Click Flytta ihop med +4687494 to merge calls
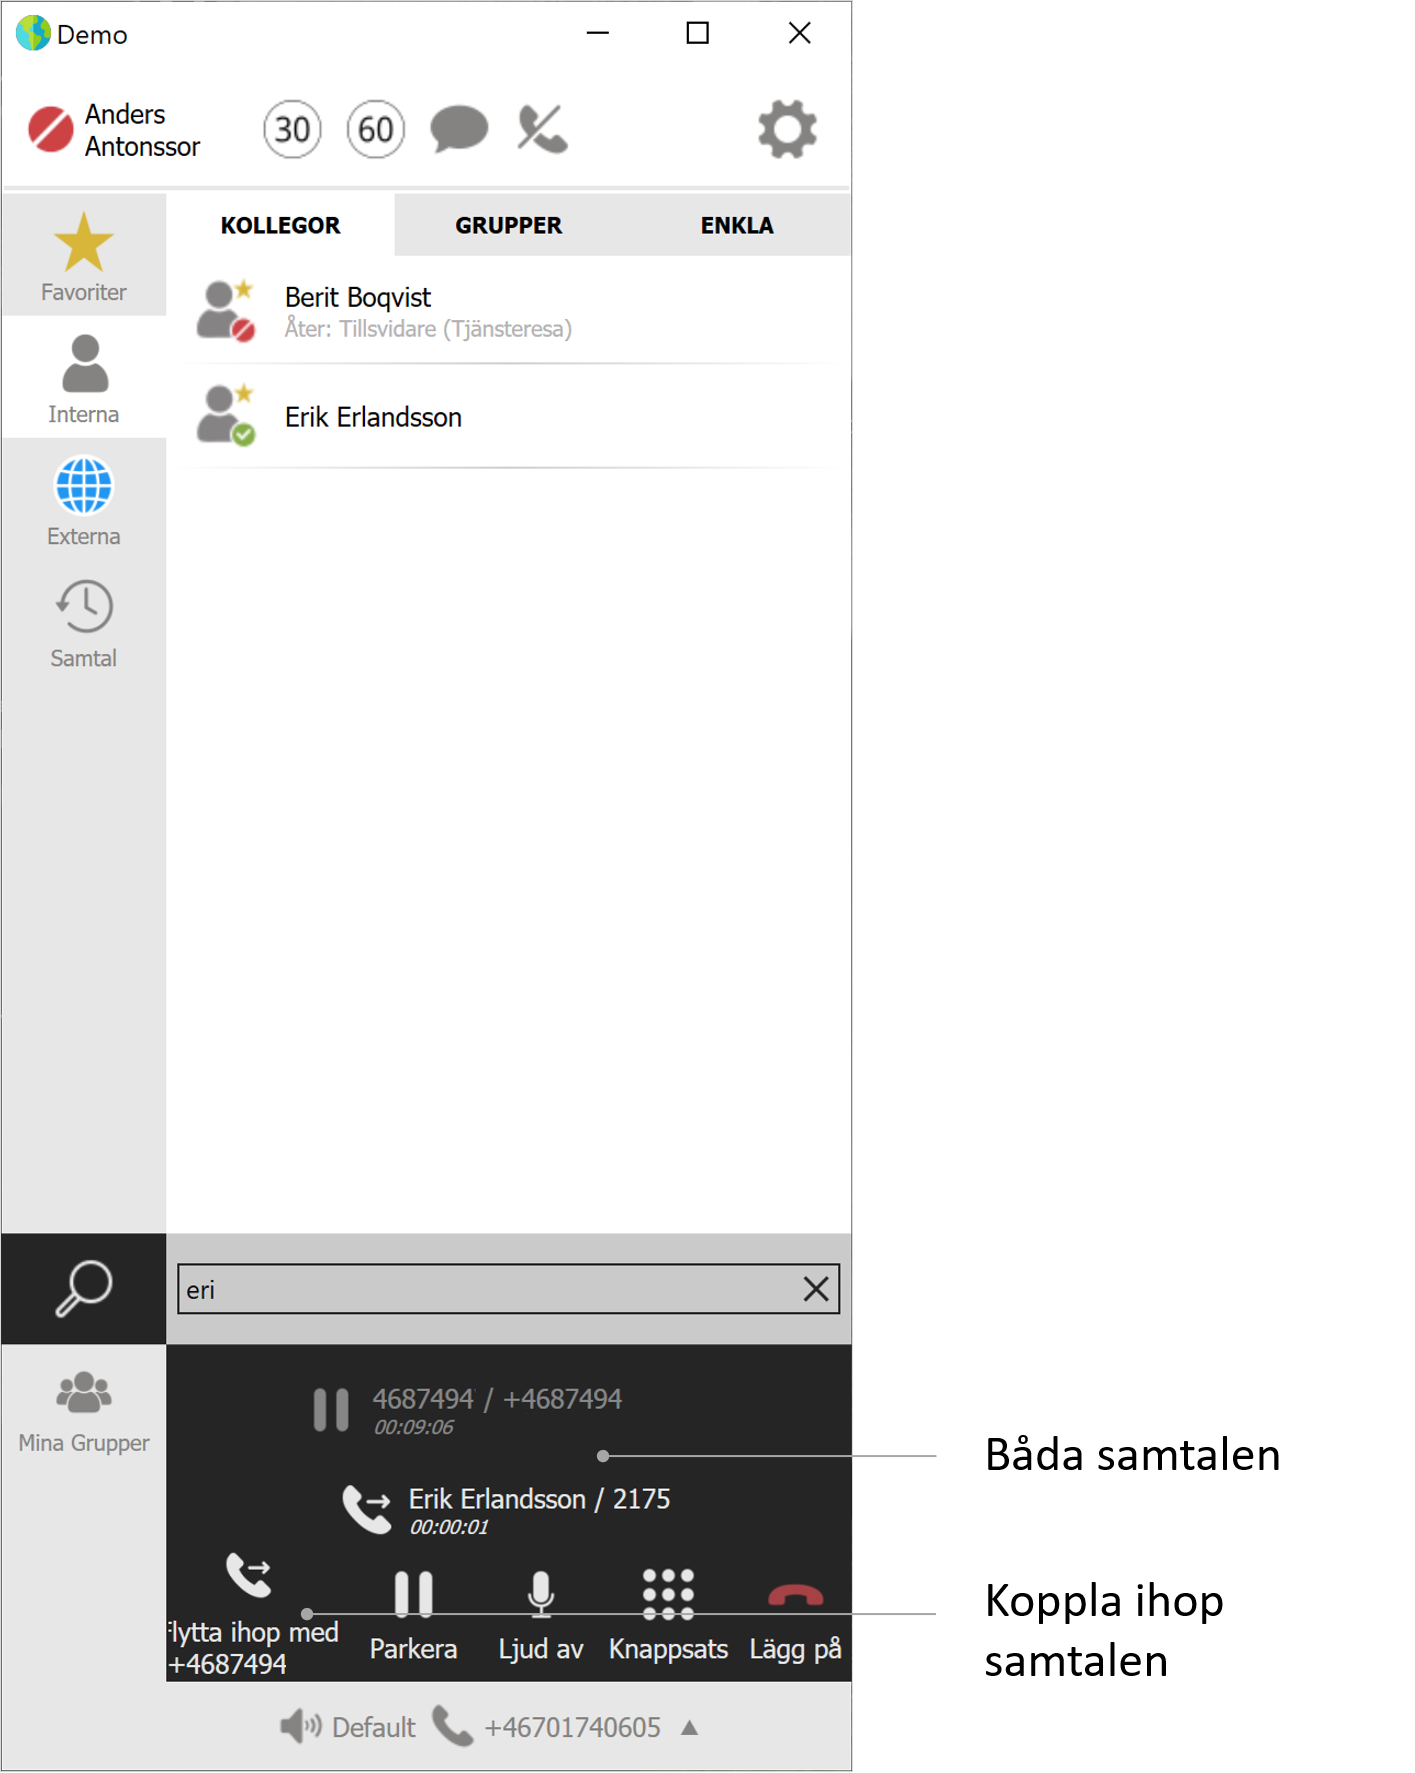The height and width of the screenshot is (1773, 1415). coord(252,1615)
